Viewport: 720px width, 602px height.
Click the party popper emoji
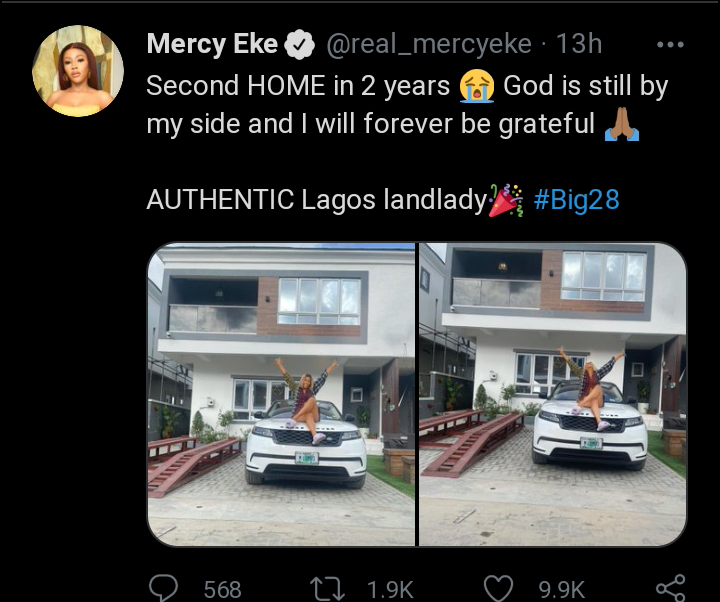click(x=506, y=200)
